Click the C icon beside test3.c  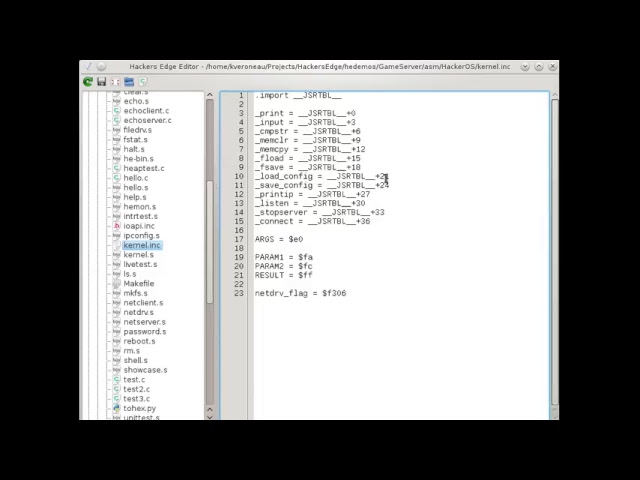coord(116,398)
